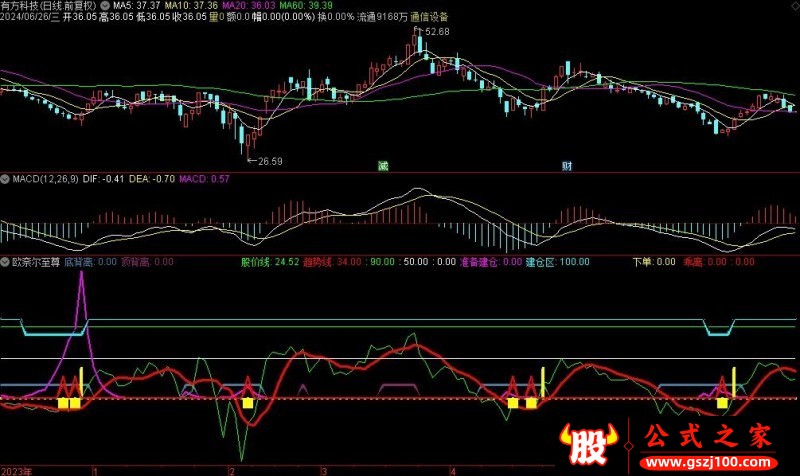The width and height of the screenshot is (800, 476).
Task: Click the 建仓区: 100.00 label
Action: (558, 262)
